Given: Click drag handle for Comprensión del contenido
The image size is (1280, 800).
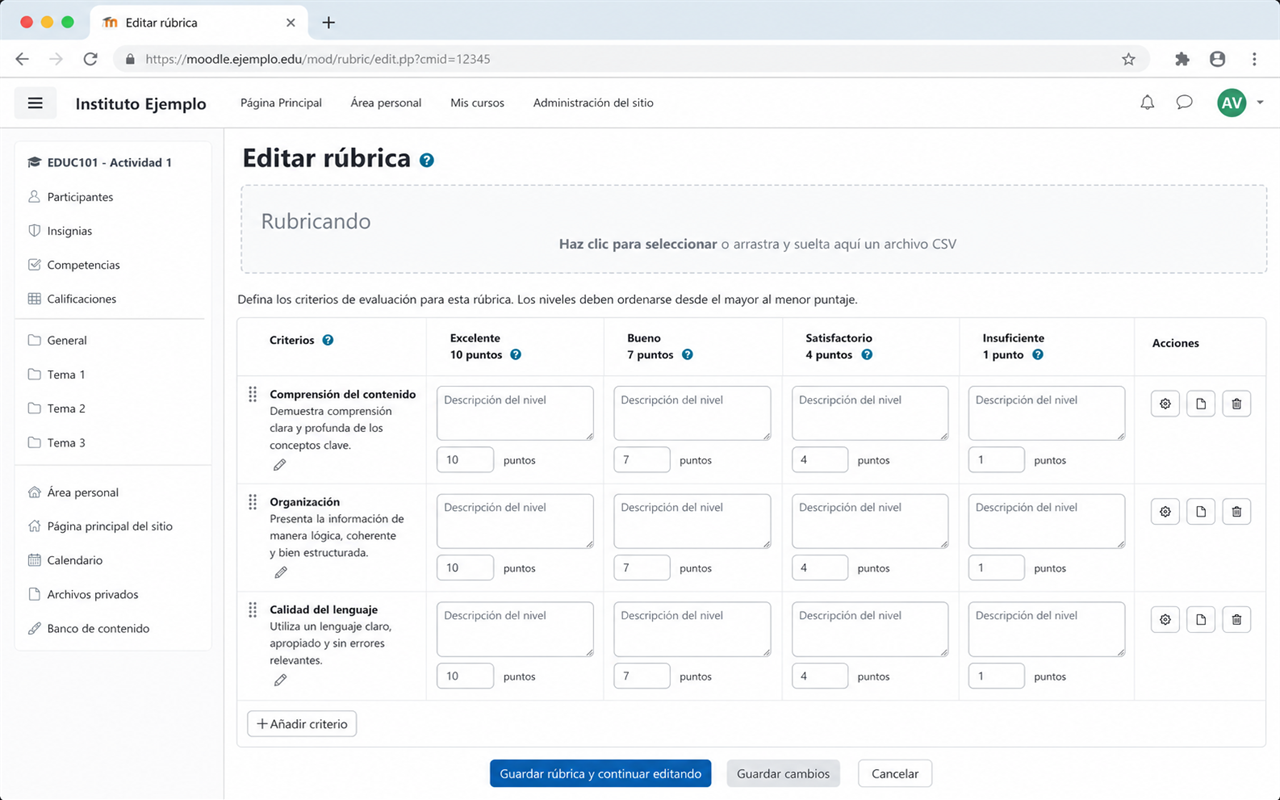Looking at the screenshot, I should pos(253,394).
